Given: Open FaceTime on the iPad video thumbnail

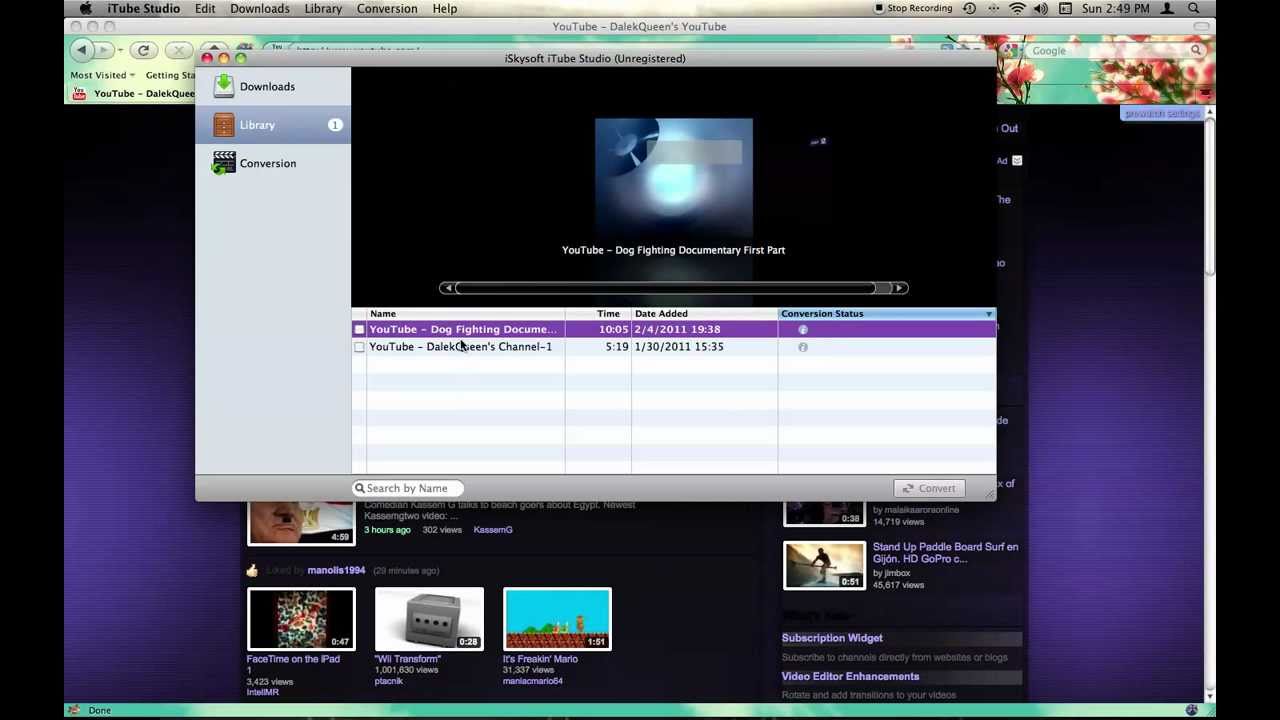Looking at the screenshot, I should click(301, 619).
